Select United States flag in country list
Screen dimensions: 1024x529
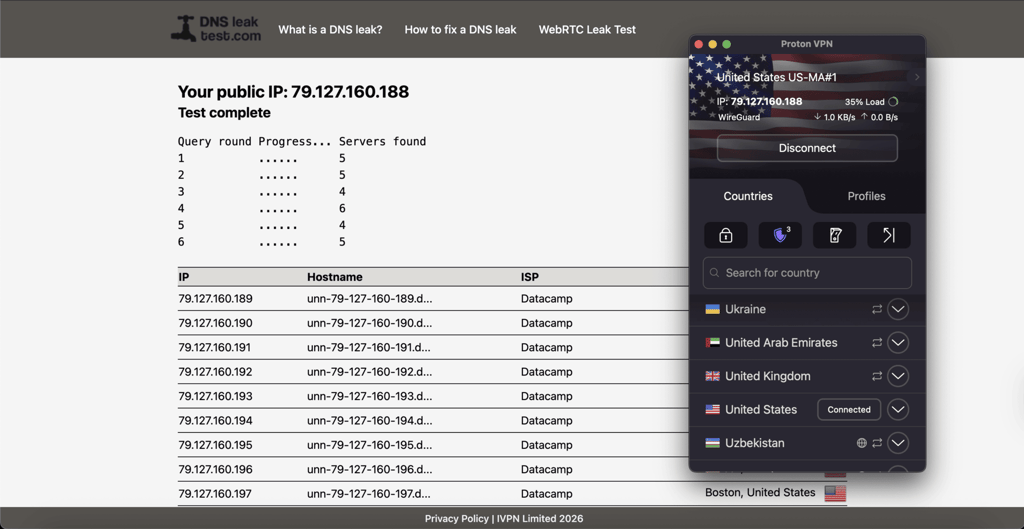coord(712,409)
